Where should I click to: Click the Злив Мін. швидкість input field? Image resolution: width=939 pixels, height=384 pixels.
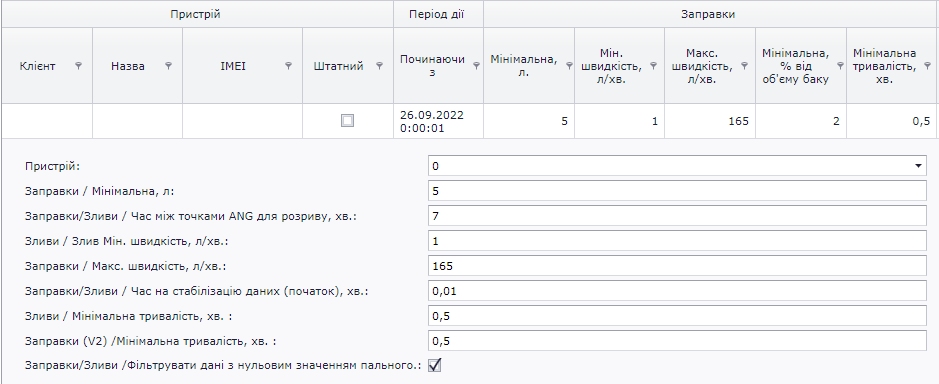677,241
